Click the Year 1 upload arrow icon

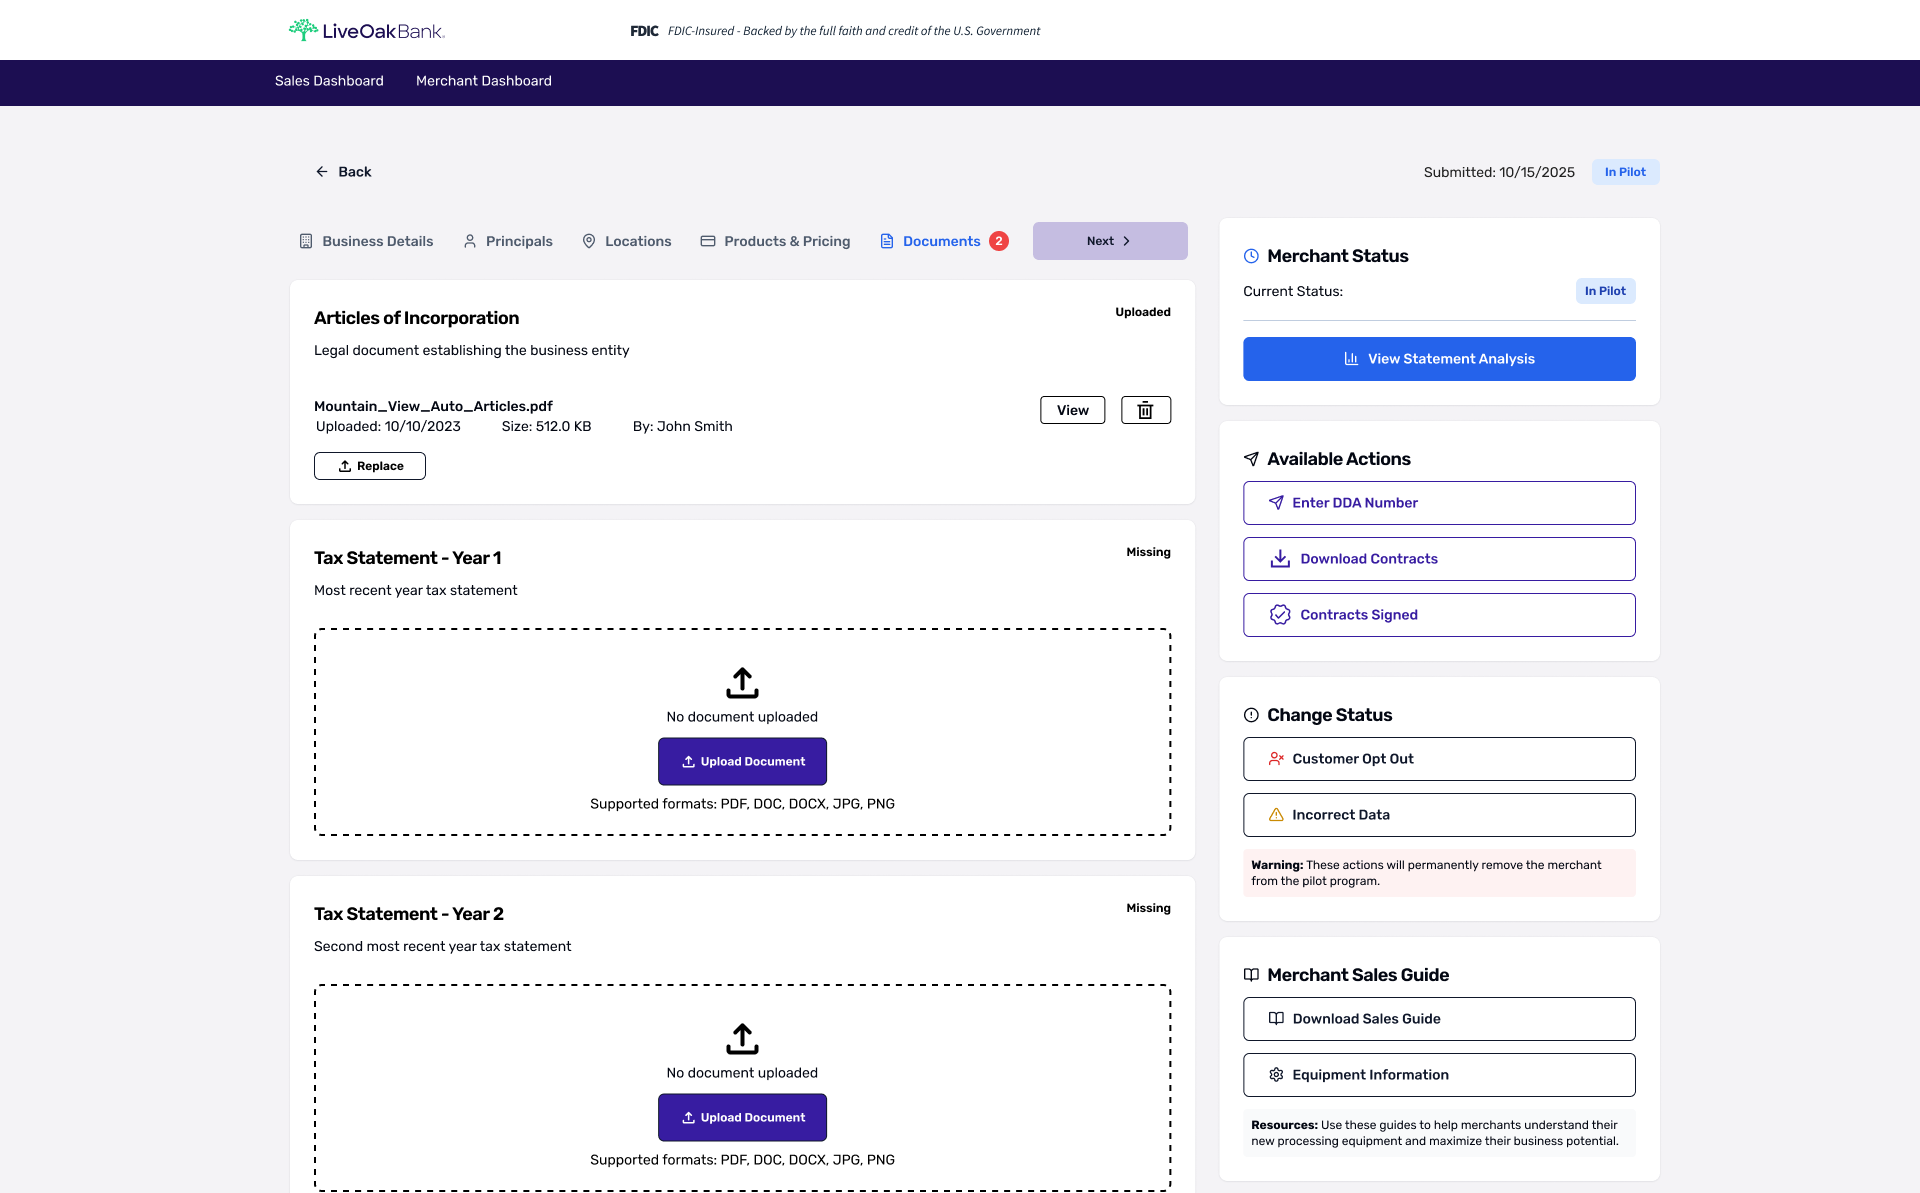(742, 683)
